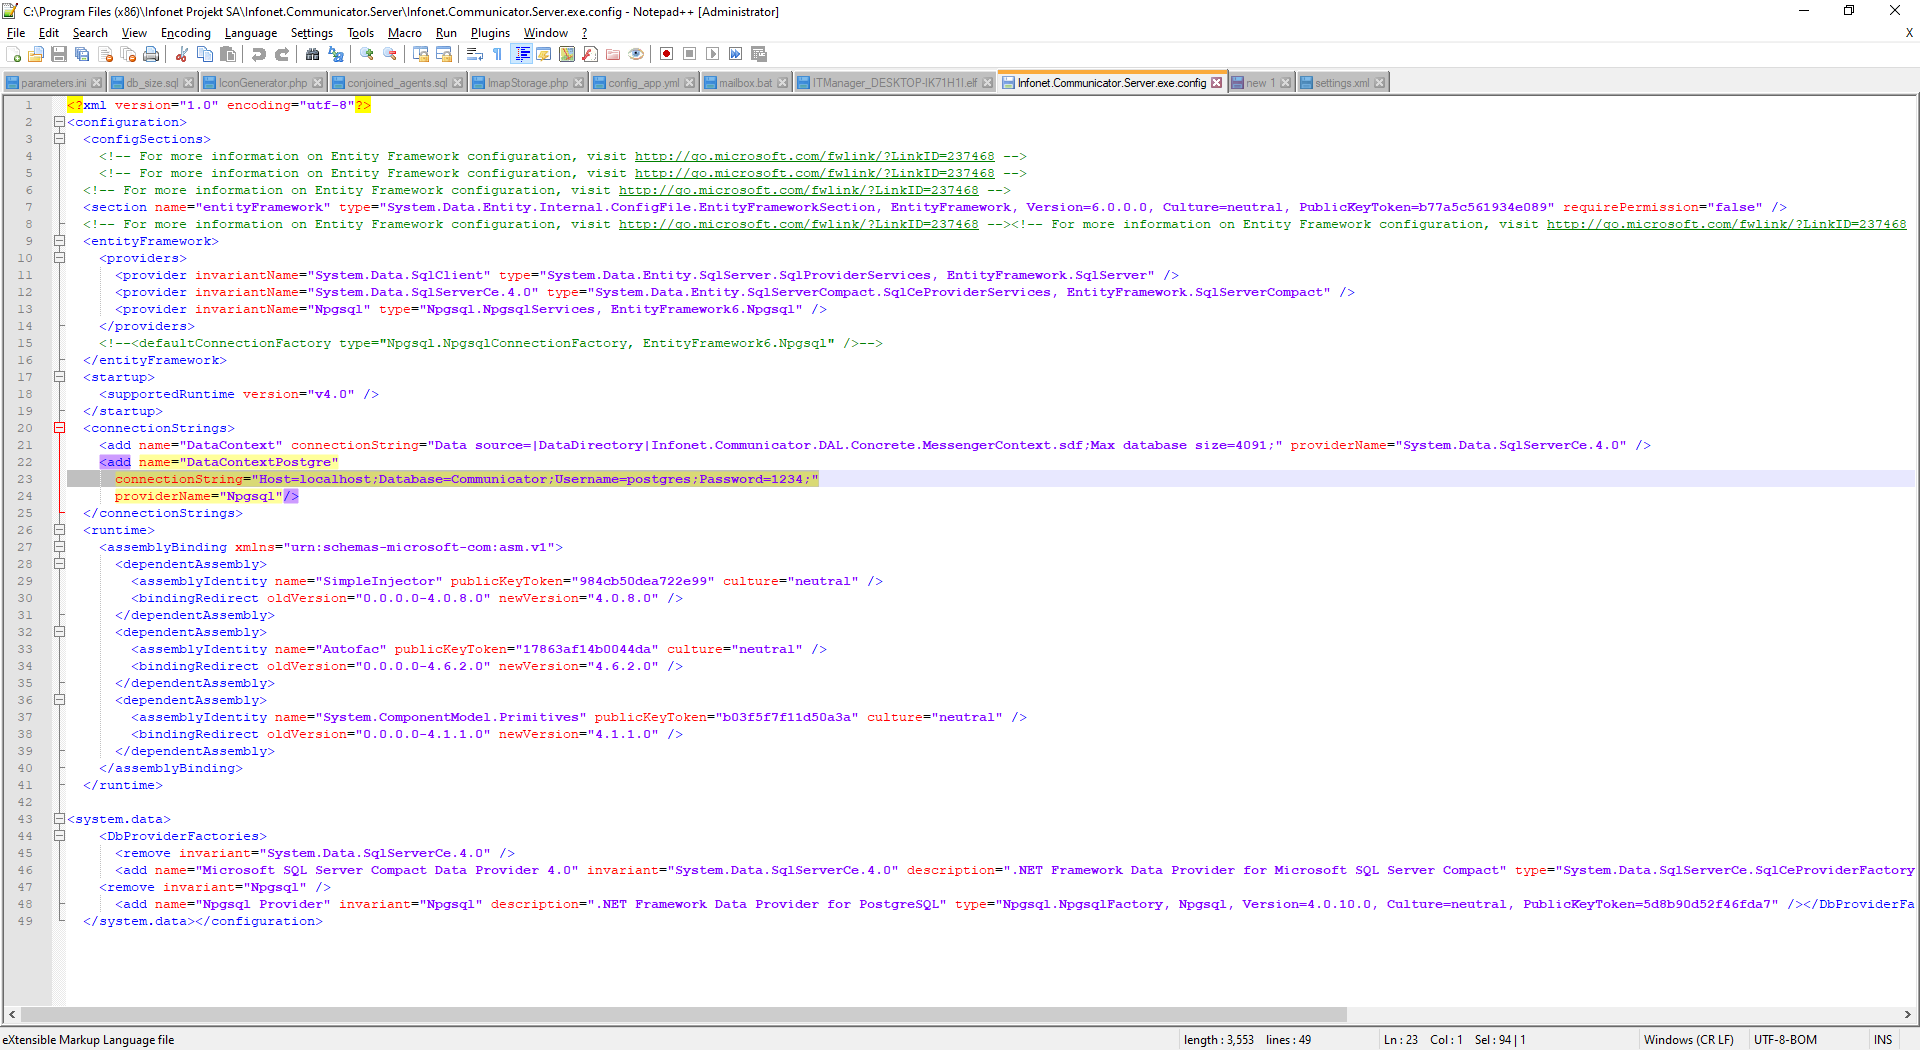Collapse the configuration node on line 2
The width and height of the screenshot is (1920, 1050).
coord(59,122)
